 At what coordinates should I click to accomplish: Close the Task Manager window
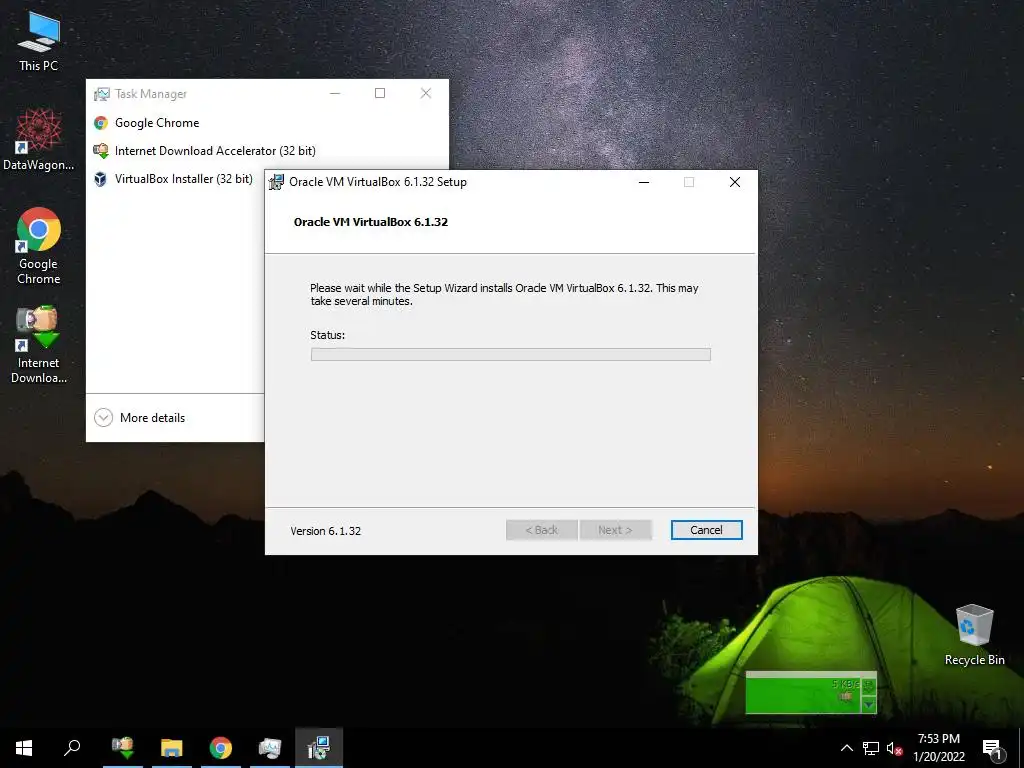point(426,93)
